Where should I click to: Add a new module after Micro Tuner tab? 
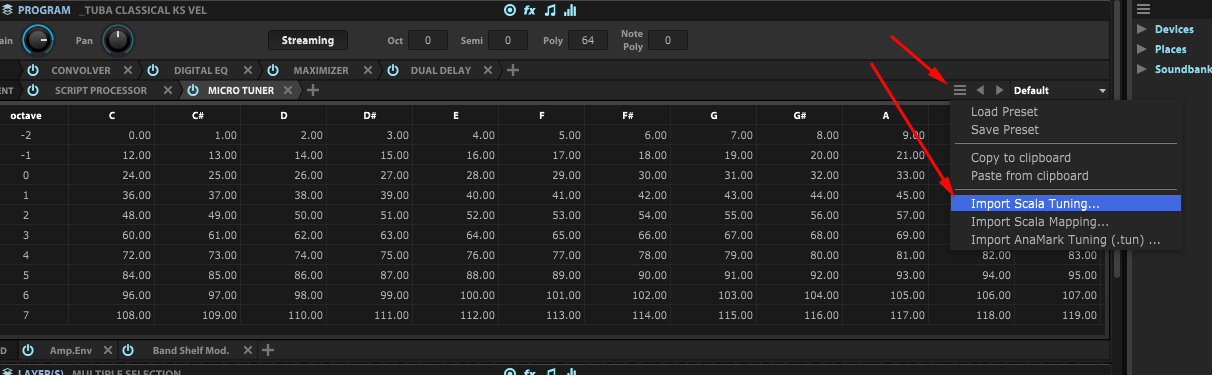point(313,90)
